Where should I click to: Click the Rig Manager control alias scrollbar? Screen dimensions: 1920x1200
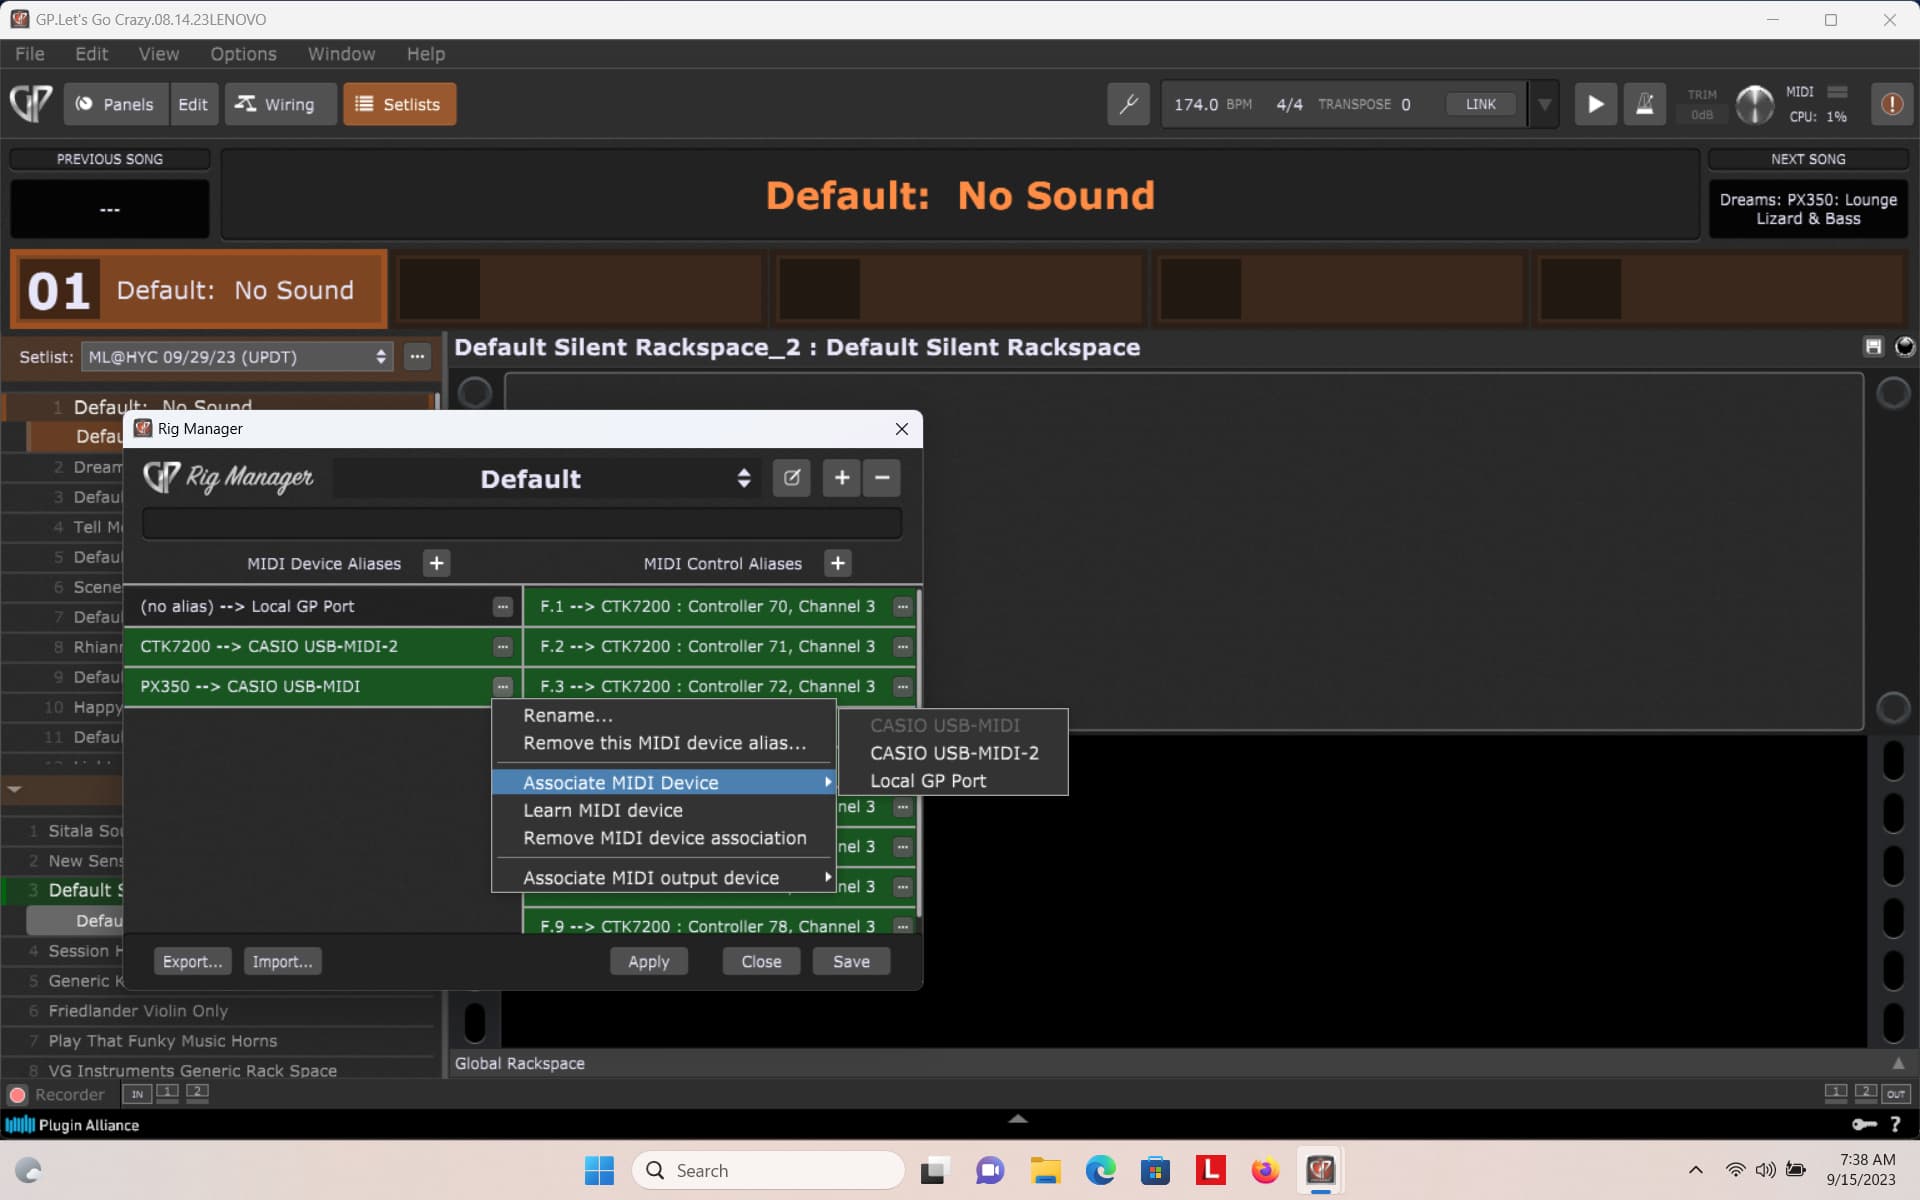(x=918, y=755)
